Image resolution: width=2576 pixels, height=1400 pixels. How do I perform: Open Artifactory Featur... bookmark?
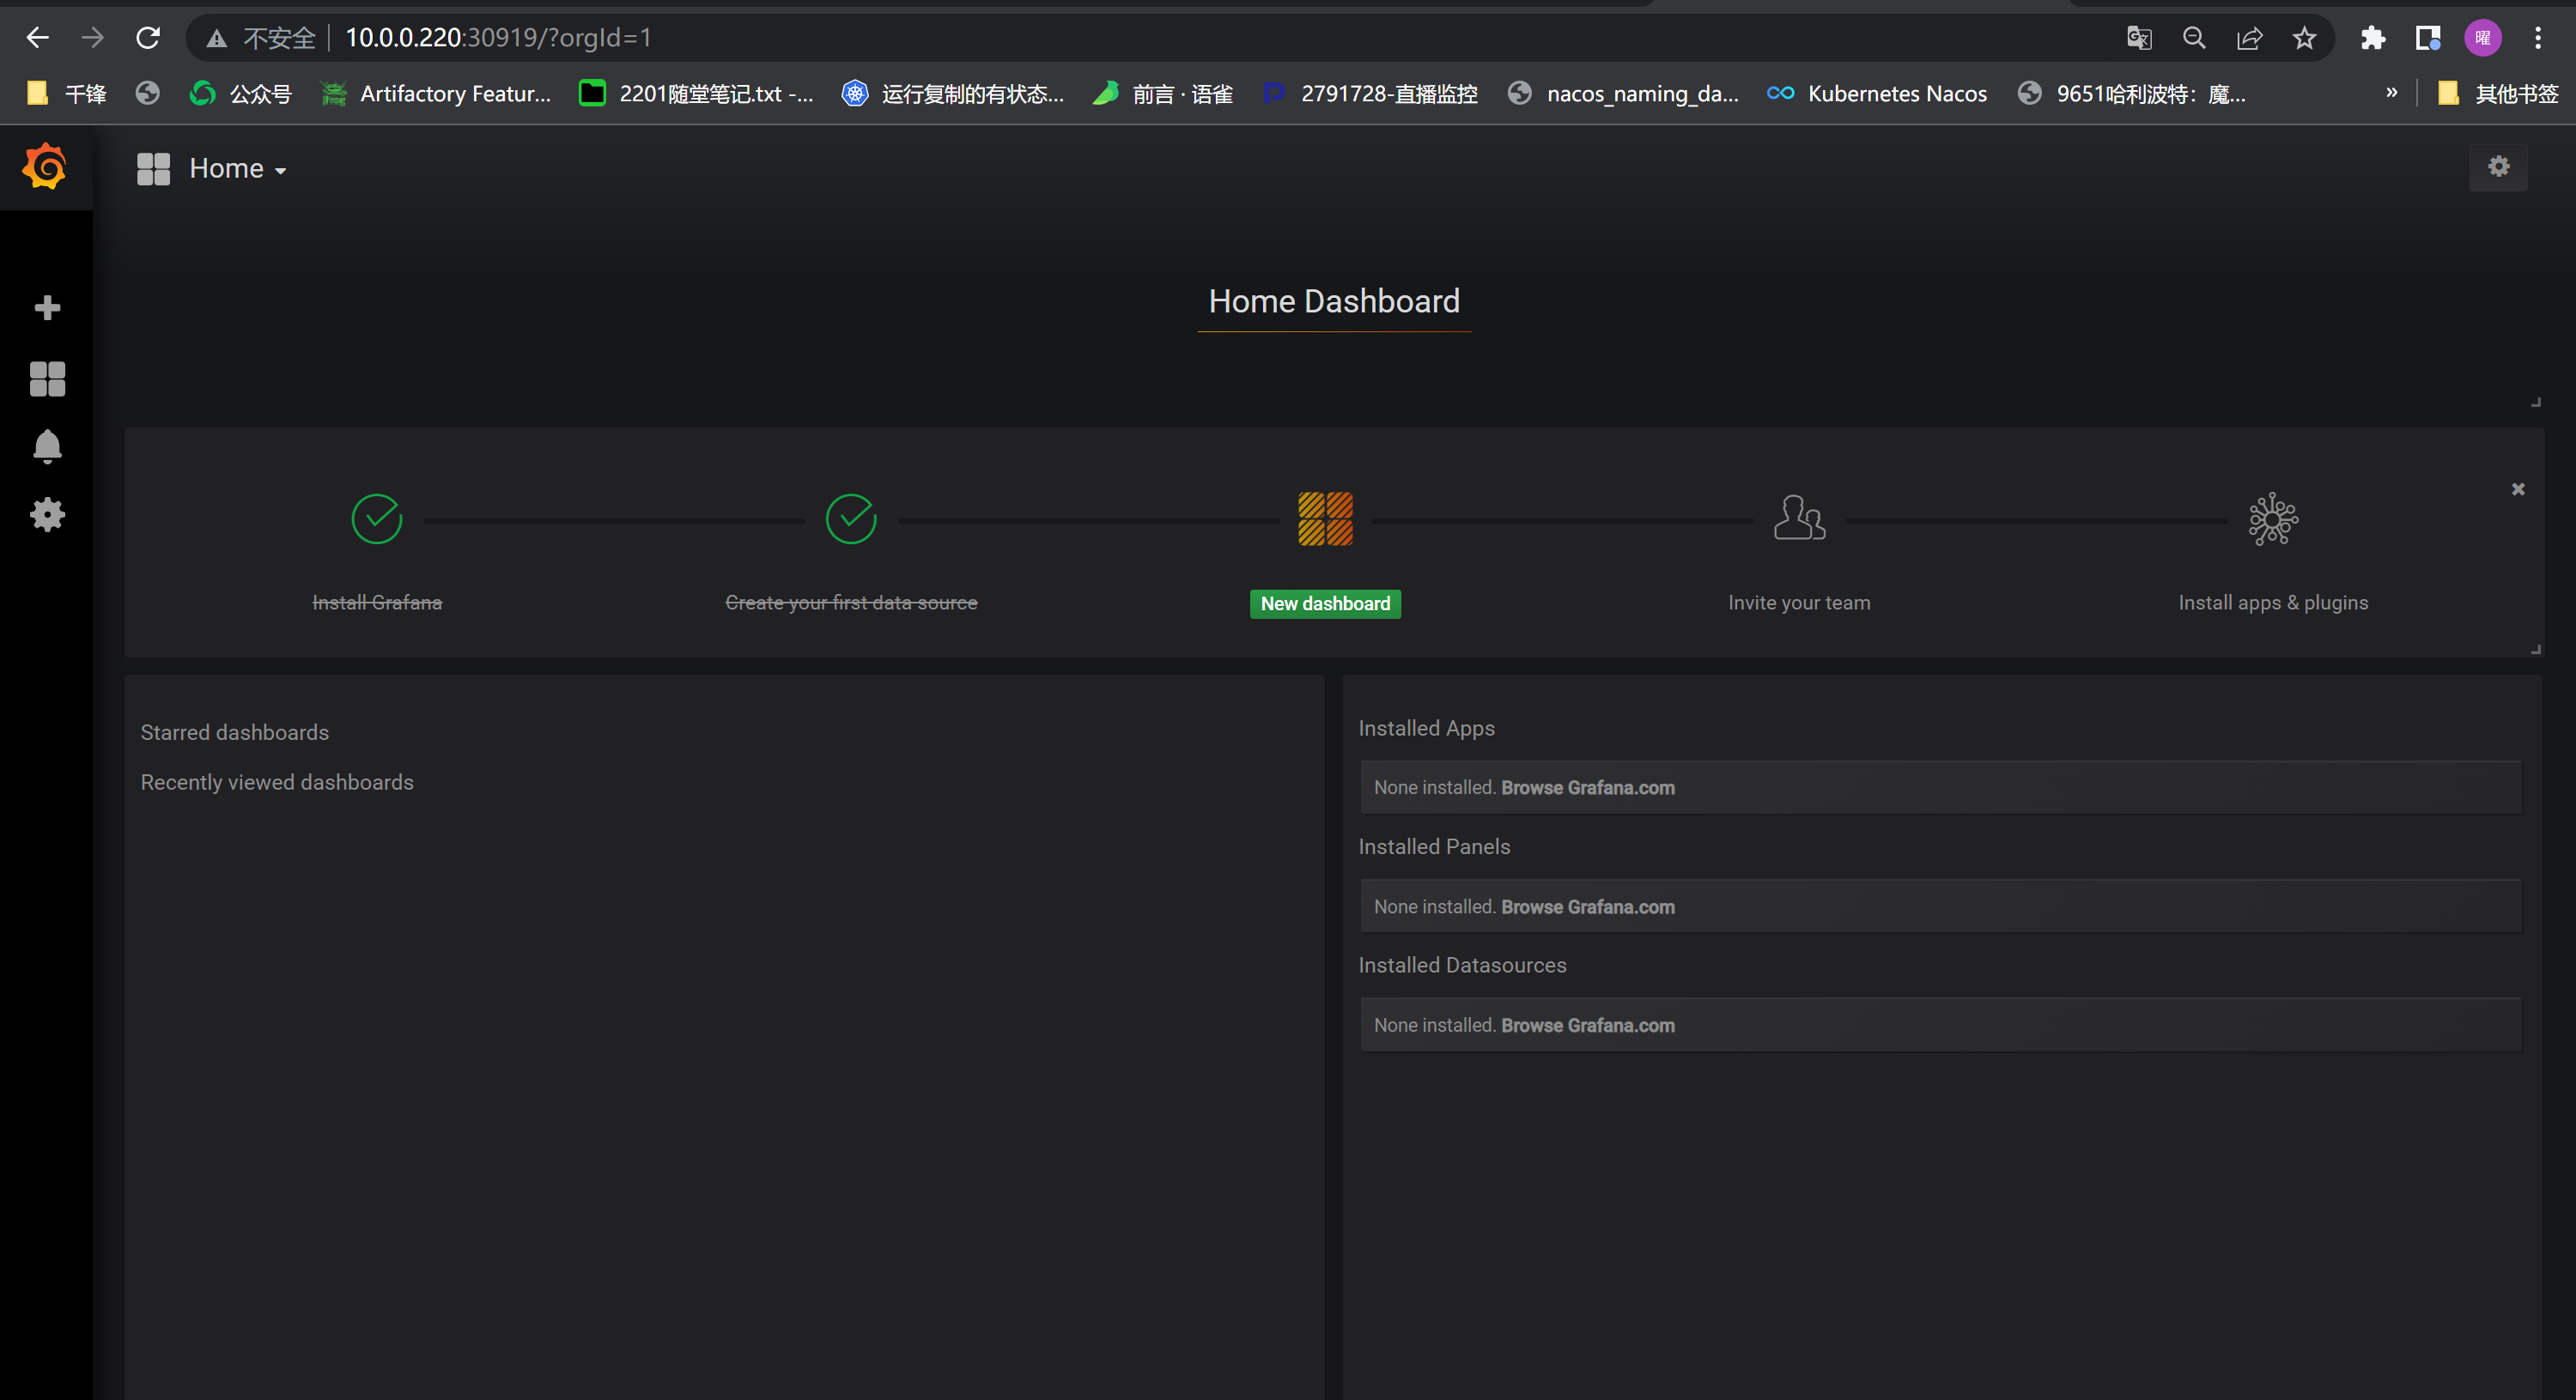point(436,94)
